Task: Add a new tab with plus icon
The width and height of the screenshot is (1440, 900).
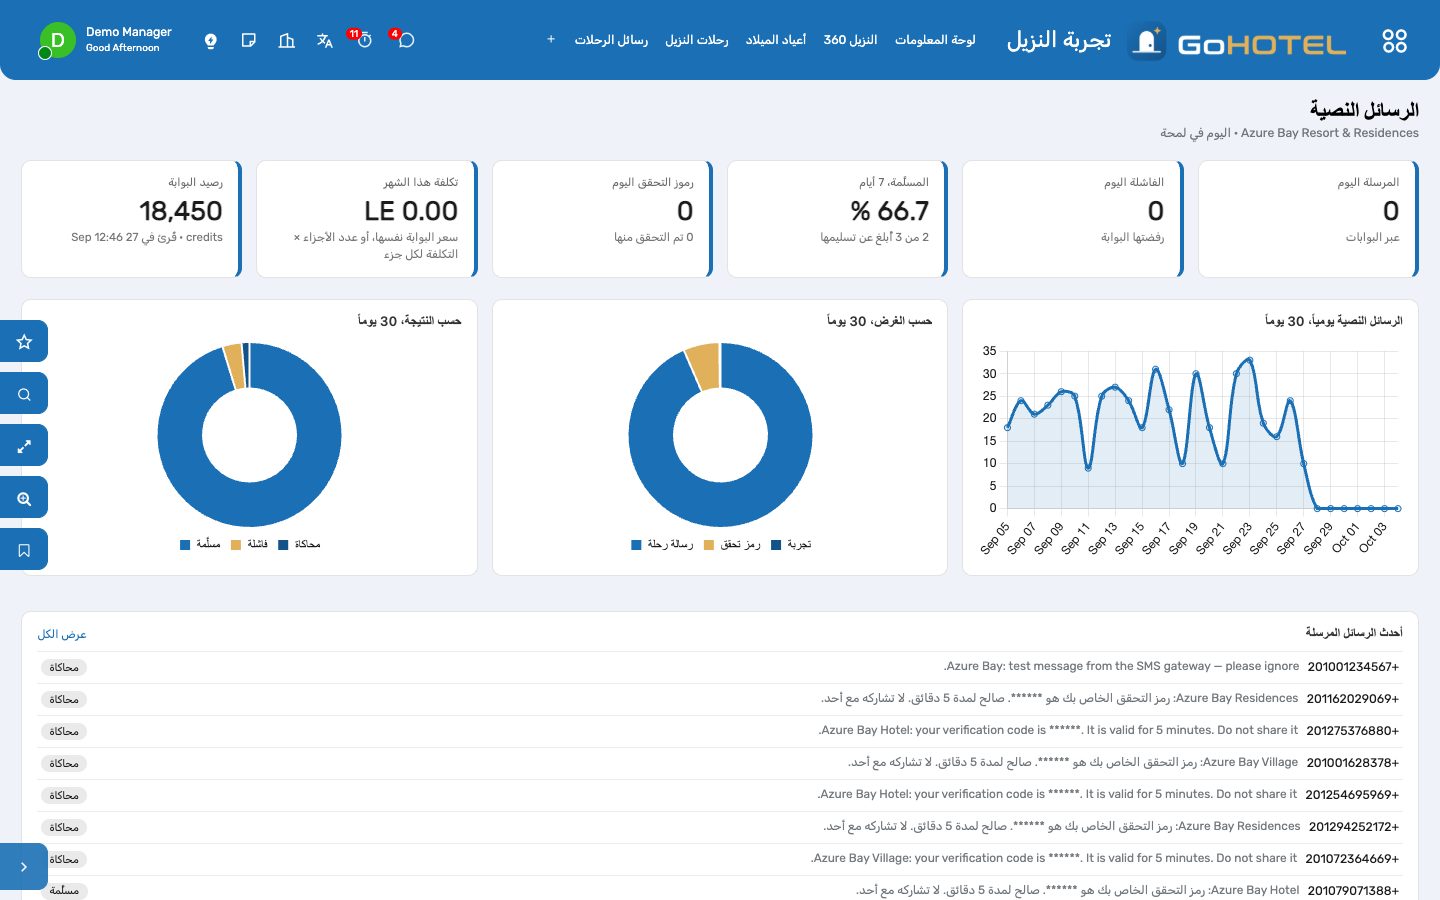Action: (551, 40)
